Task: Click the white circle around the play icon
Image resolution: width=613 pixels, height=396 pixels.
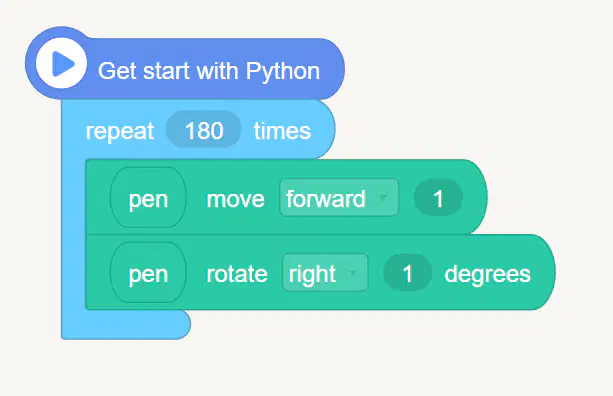Action: click(x=61, y=63)
